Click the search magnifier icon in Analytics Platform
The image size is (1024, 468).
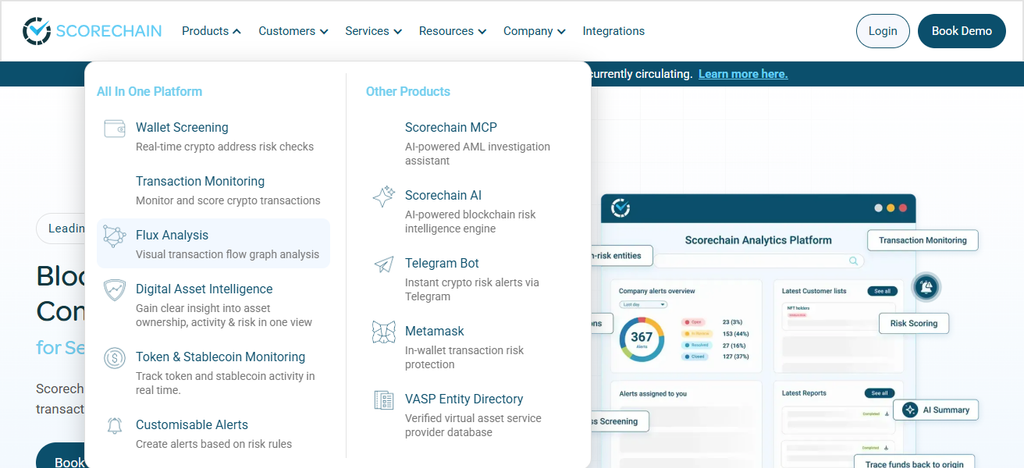click(853, 261)
